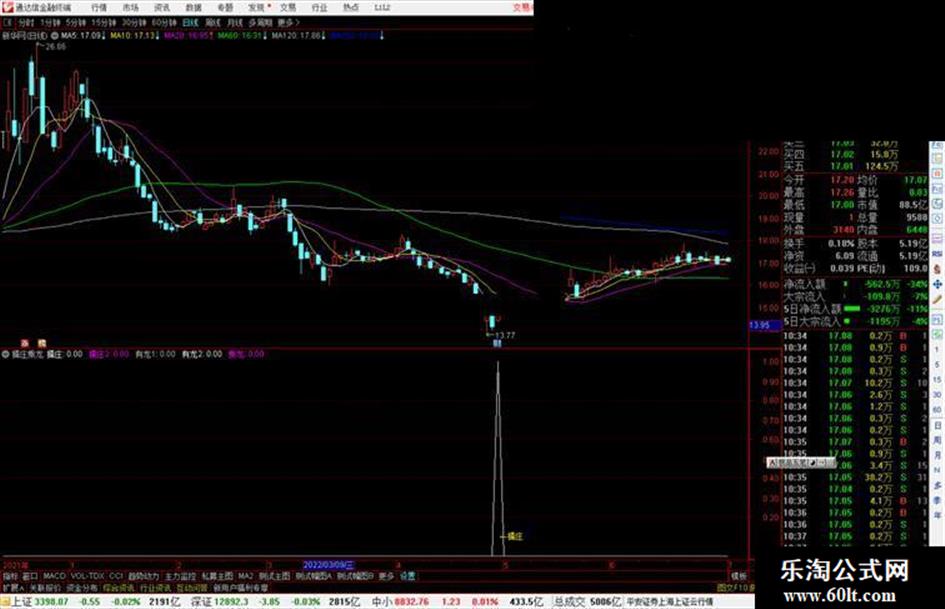
Task: Click the MA10 moving average label
Action: [x=134, y=36]
